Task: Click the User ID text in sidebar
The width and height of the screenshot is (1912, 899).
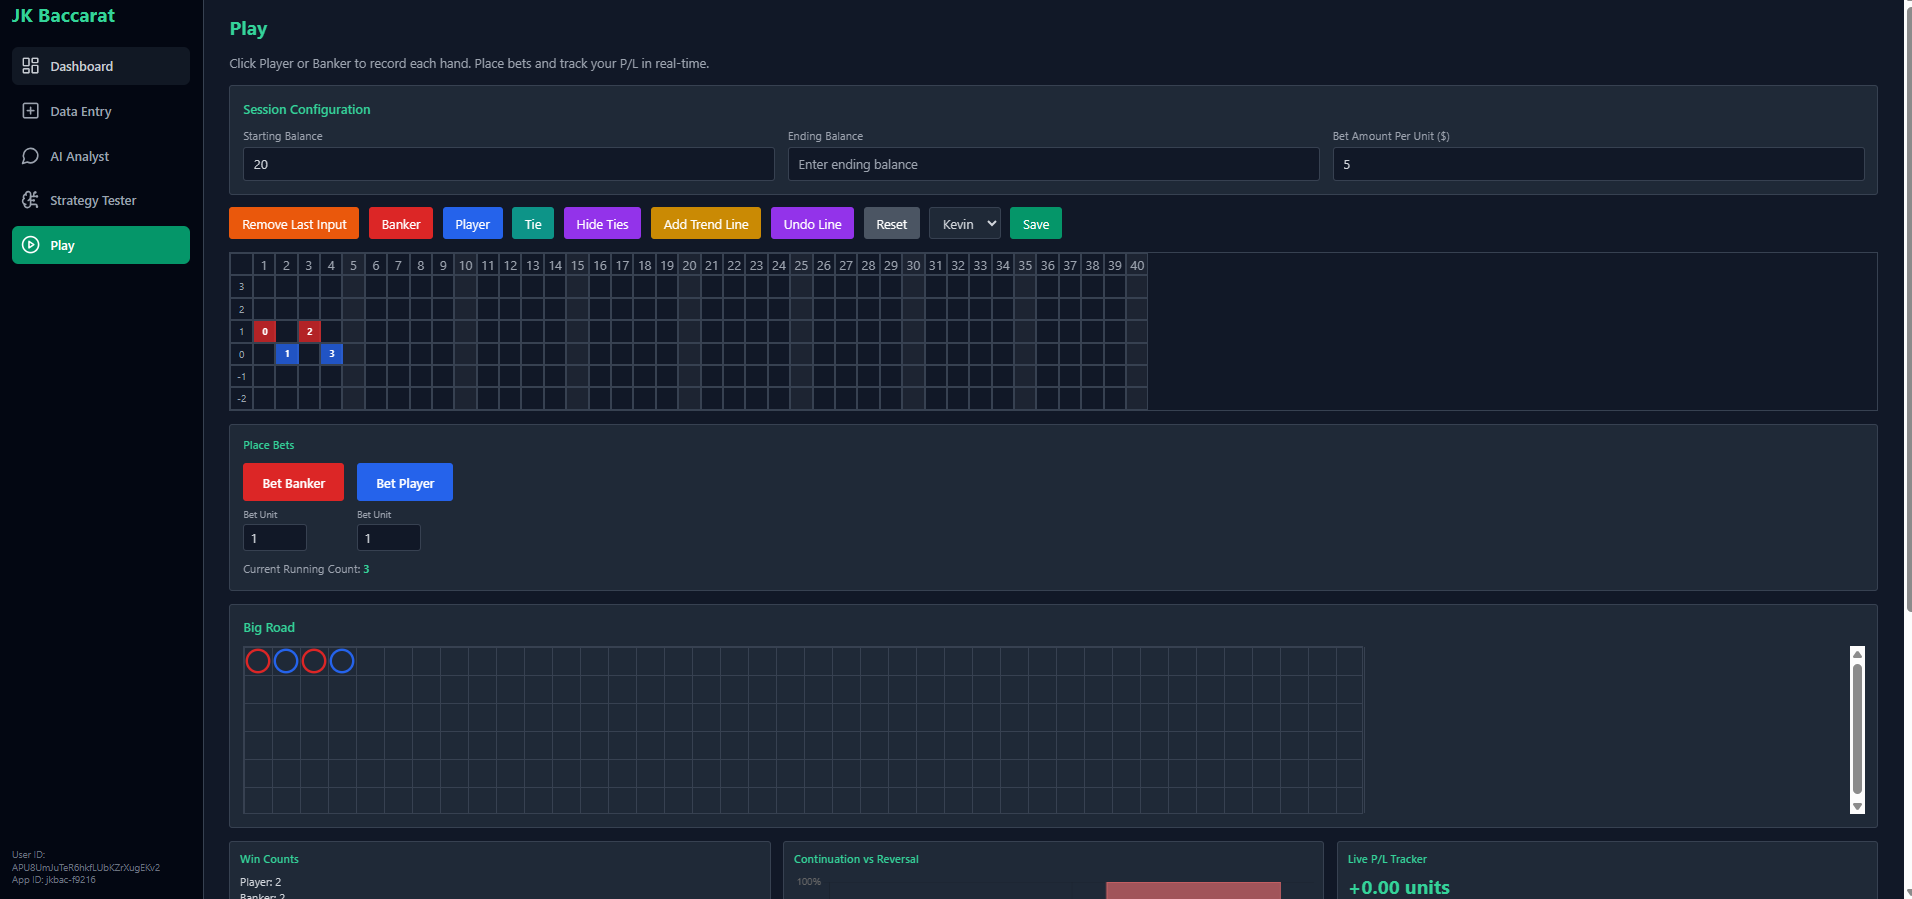Action: click(86, 861)
